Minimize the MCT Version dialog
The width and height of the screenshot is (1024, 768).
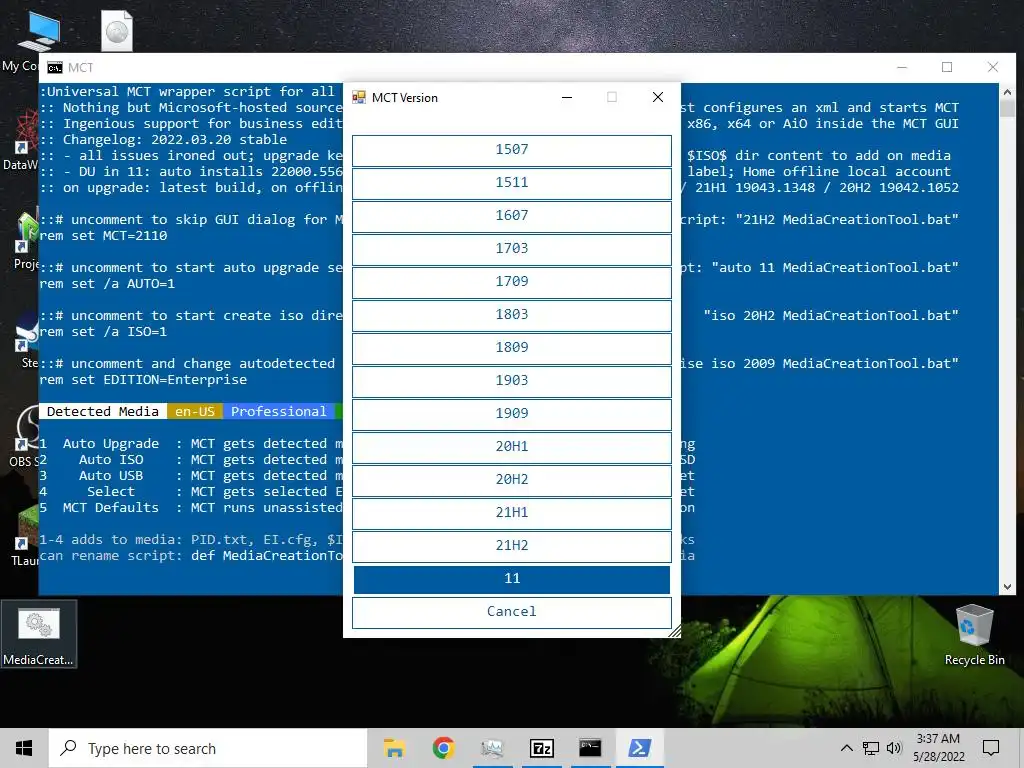tap(567, 97)
